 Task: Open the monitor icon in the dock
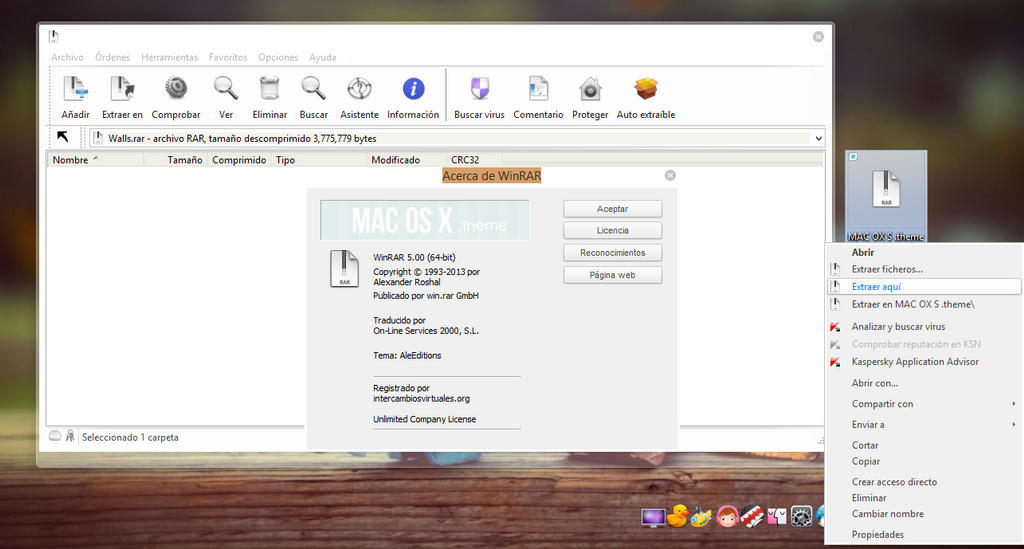tap(653, 518)
